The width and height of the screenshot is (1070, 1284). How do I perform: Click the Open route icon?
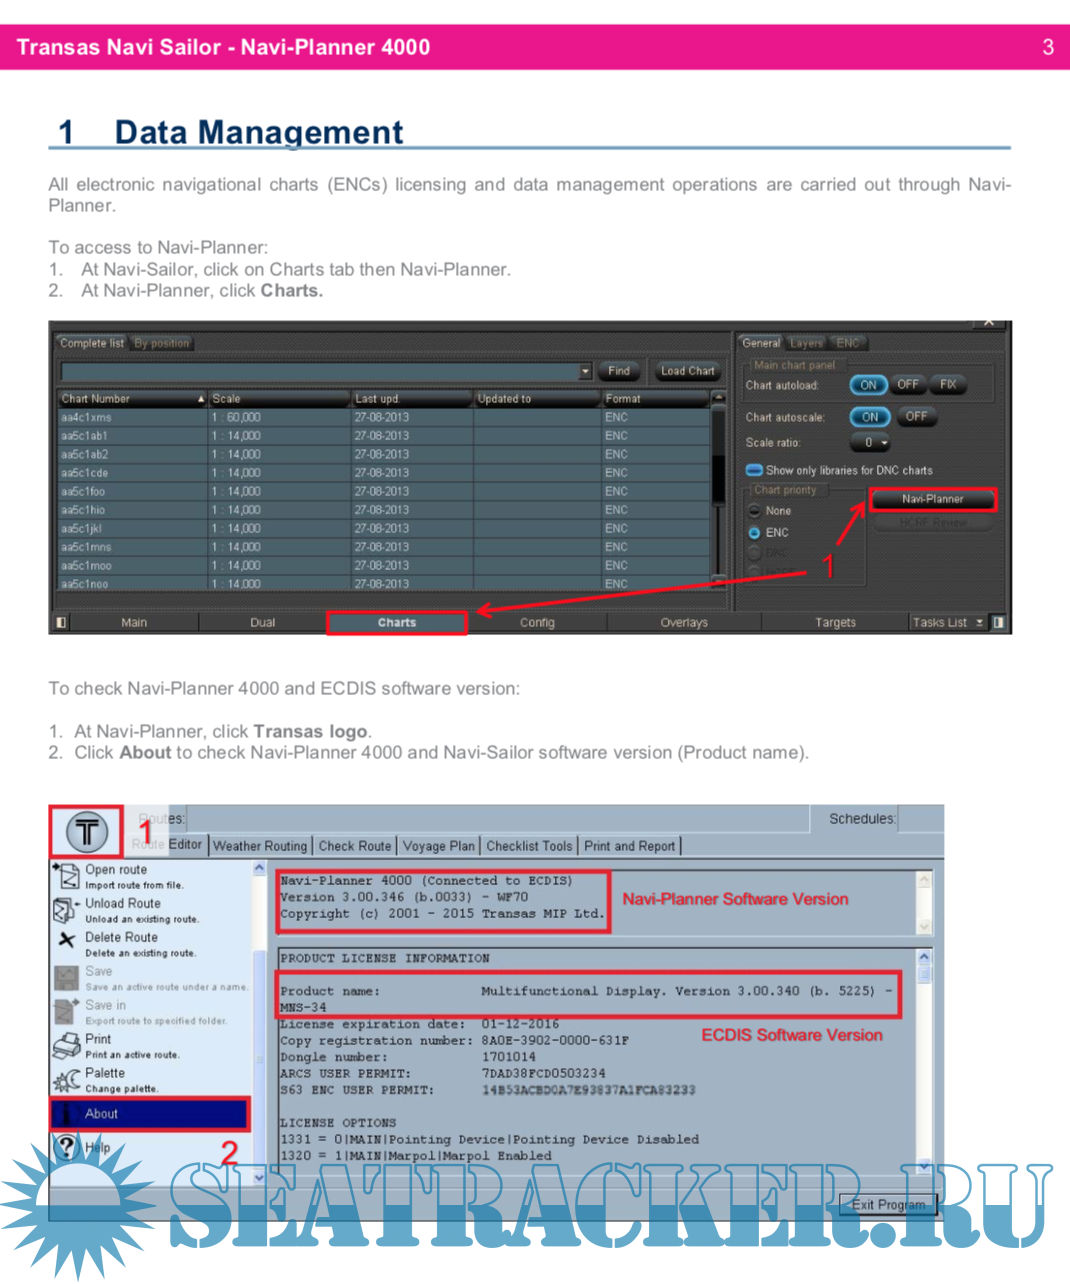[66, 876]
